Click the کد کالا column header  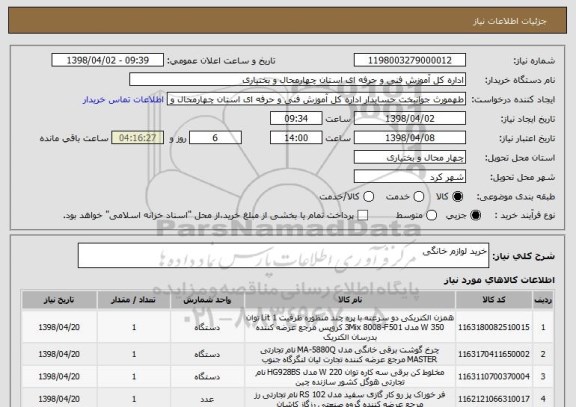(x=494, y=300)
